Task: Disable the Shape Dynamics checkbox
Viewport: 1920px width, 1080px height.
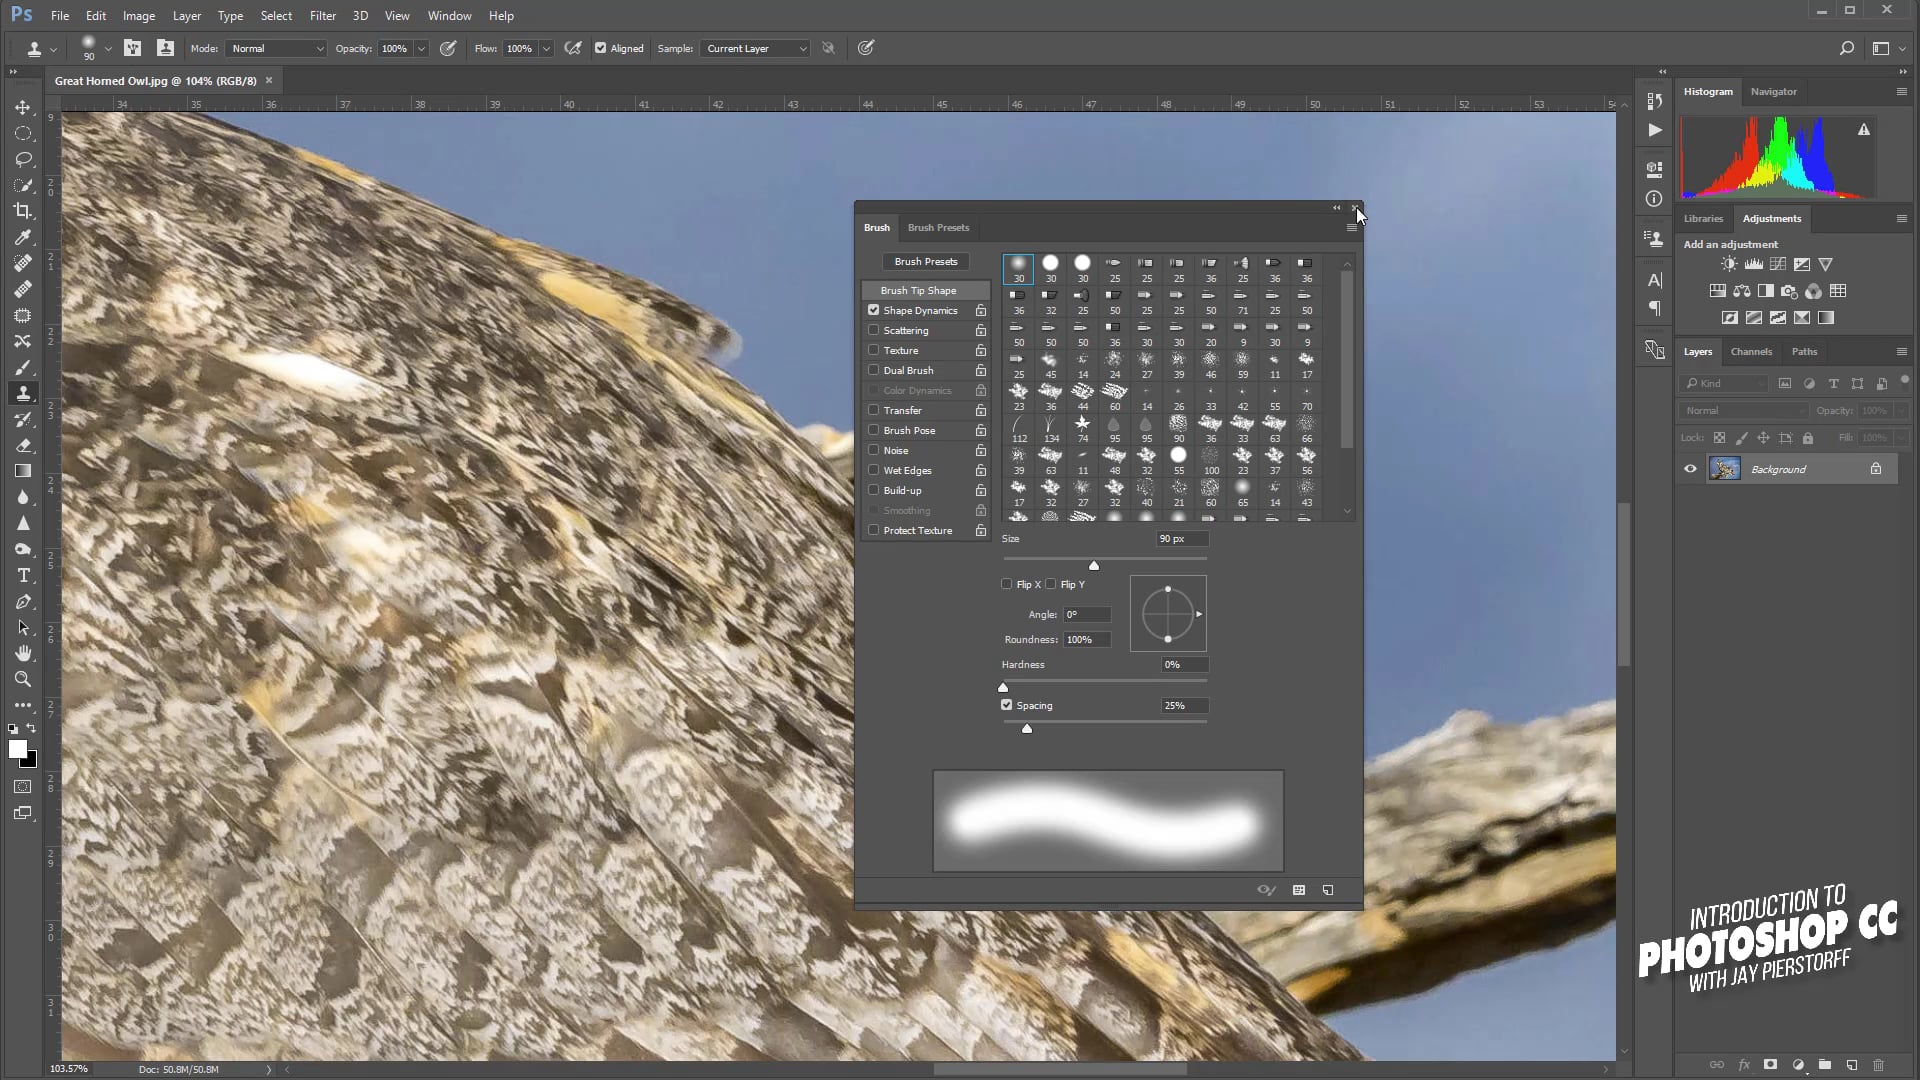Action: pos(874,310)
